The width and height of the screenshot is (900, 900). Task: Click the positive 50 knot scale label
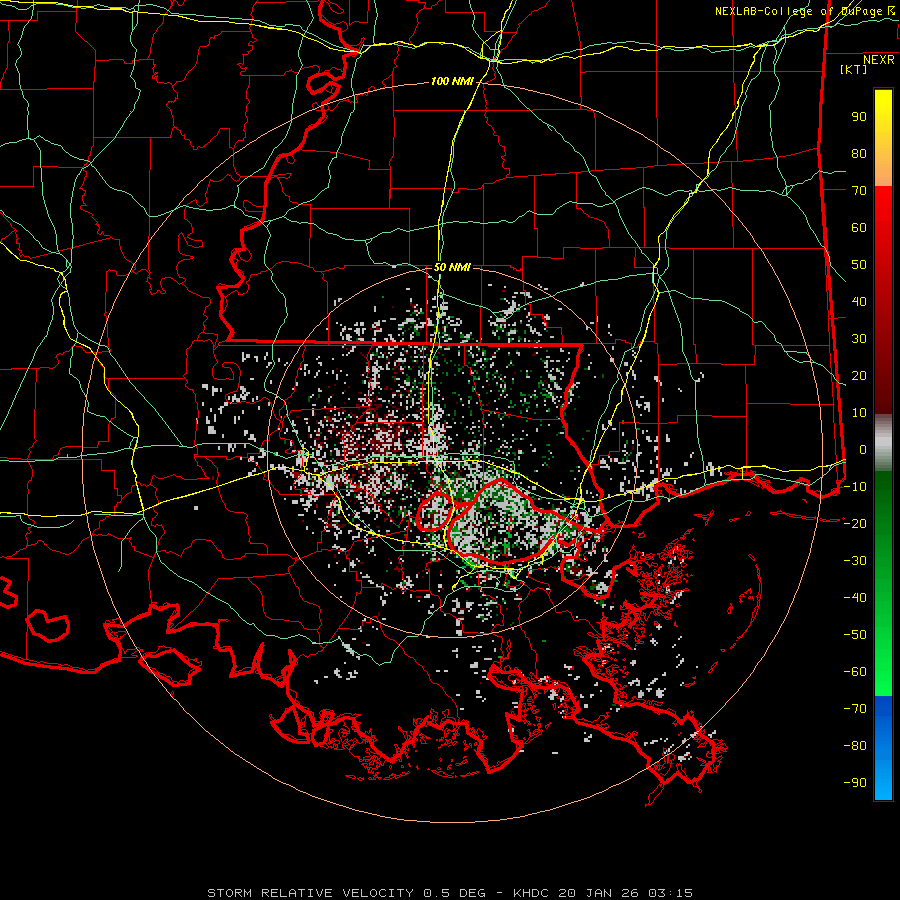pyautogui.click(x=859, y=265)
